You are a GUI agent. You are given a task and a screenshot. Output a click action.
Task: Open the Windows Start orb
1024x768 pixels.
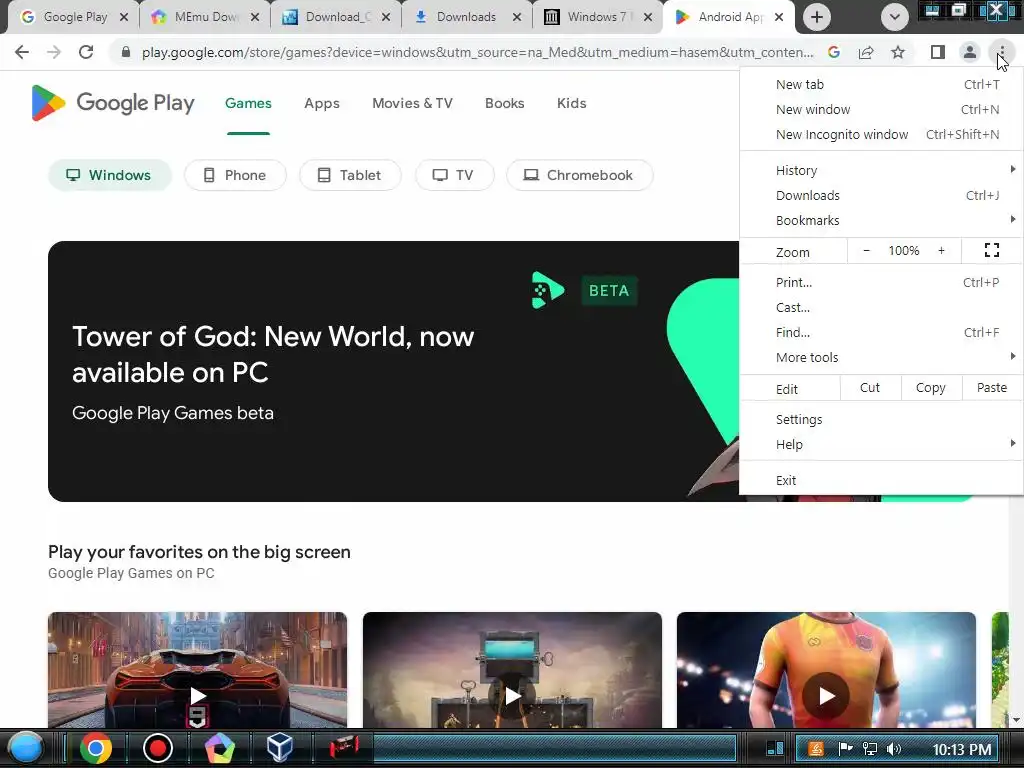(25, 748)
